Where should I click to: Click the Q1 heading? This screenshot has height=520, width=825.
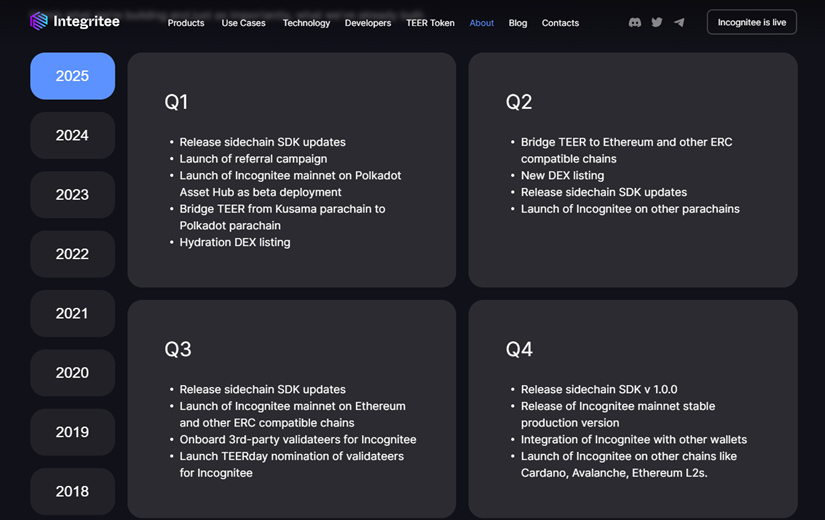[x=176, y=102]
